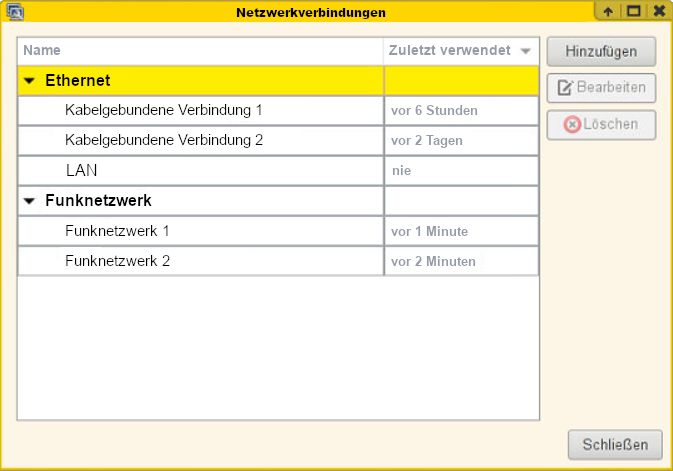Click the 'vor 1 Minute' cell

pyautogui.click(x=430, y=231)
